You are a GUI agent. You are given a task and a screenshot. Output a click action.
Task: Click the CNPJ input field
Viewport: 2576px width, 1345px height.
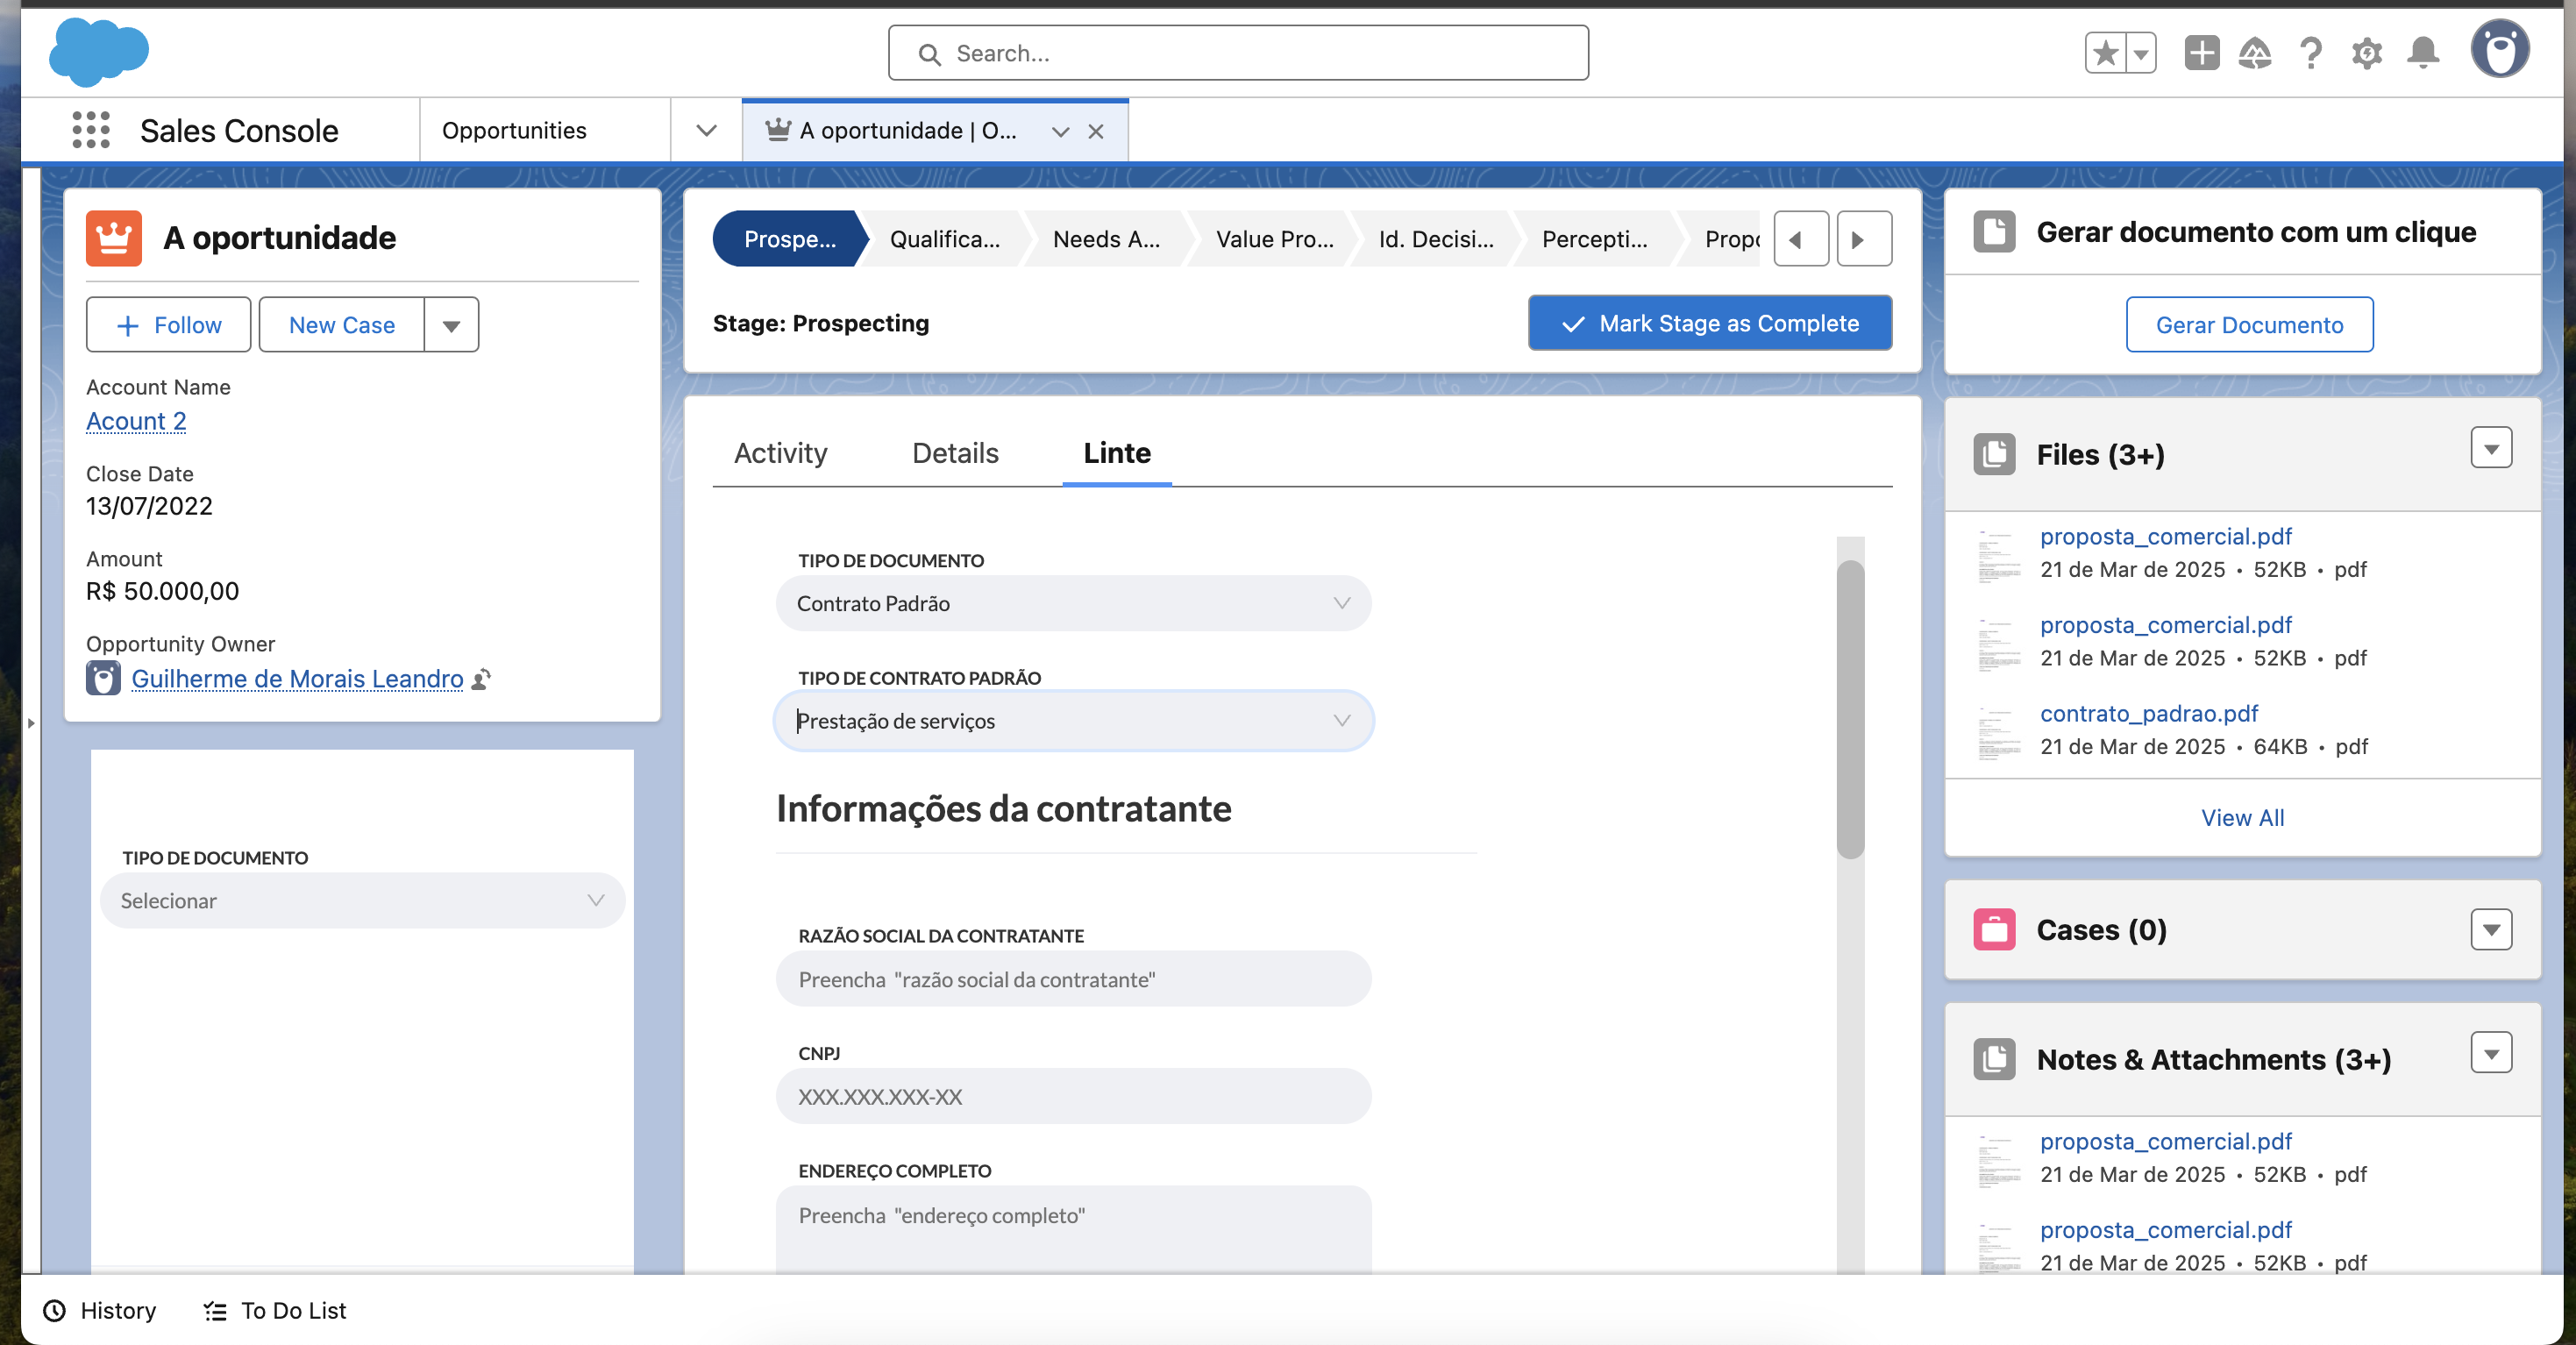tap(1073, 1096)
